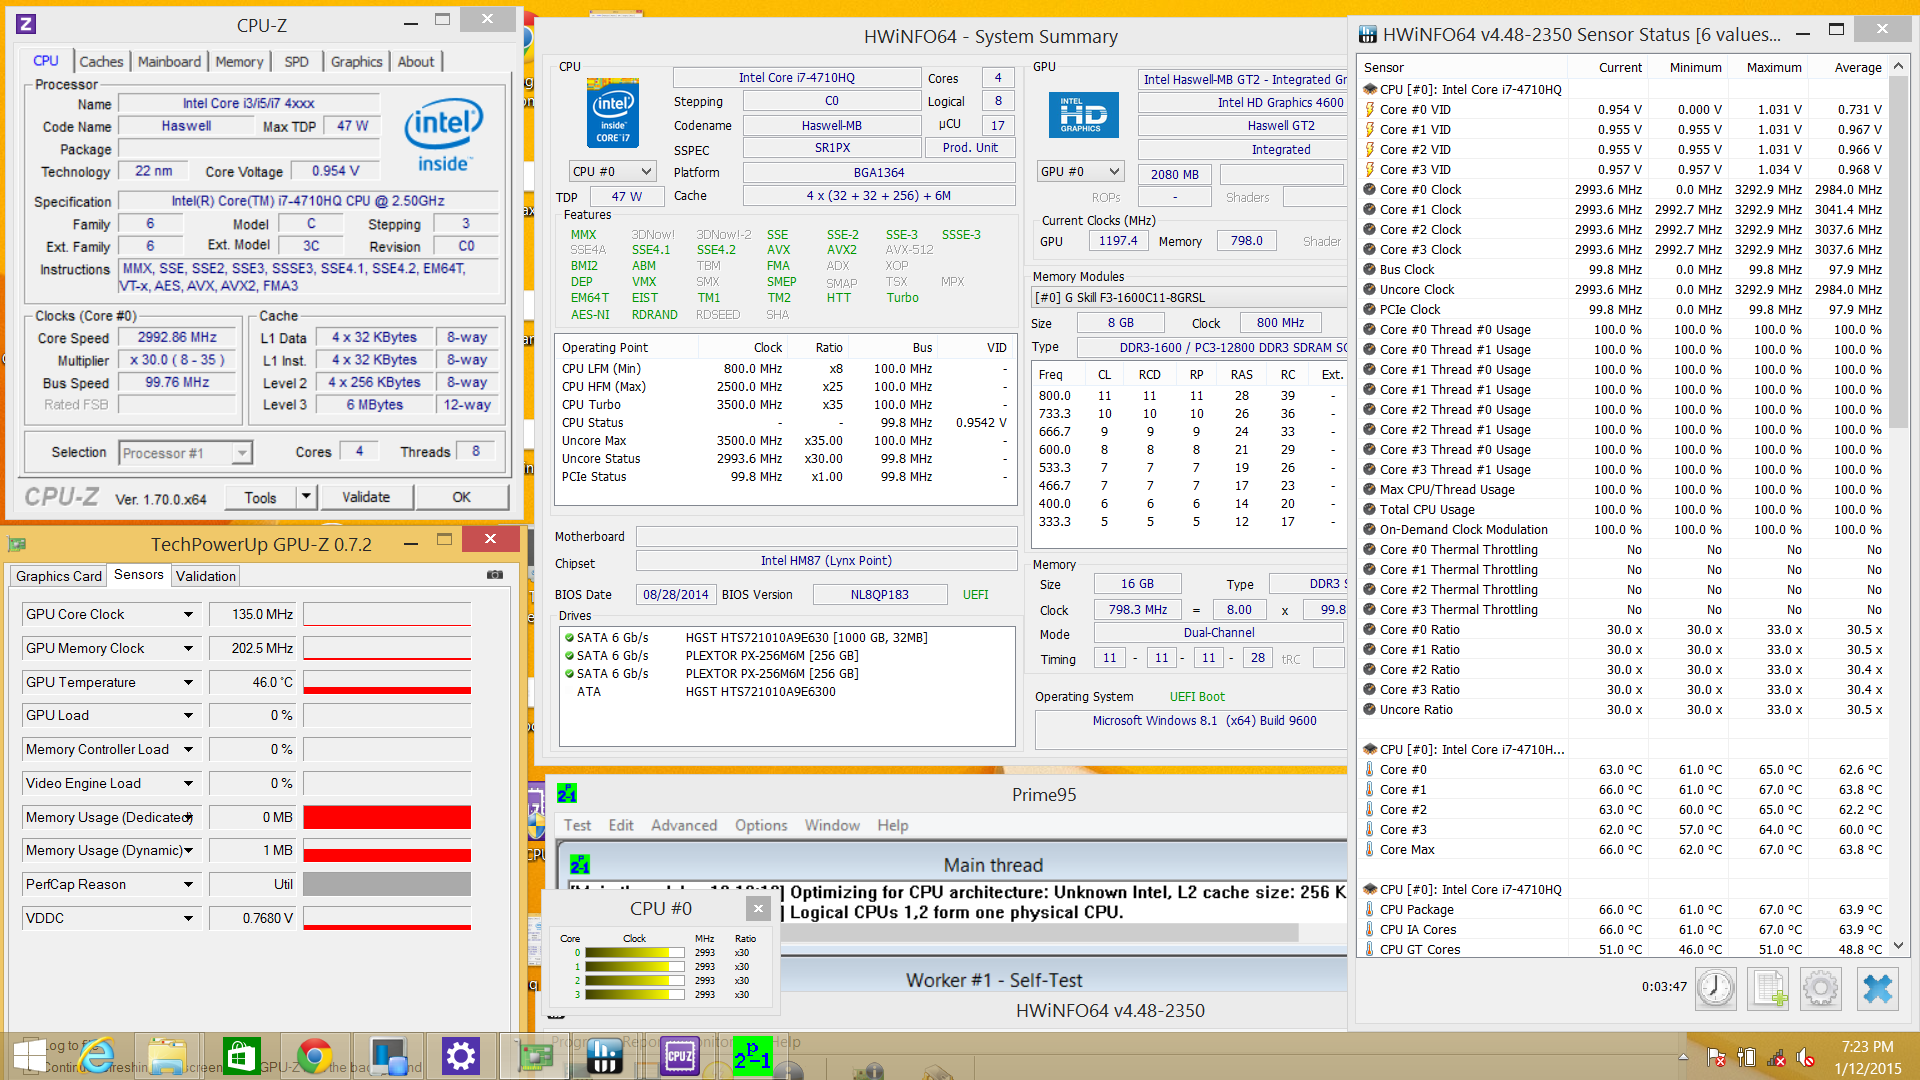Viewport: 1920px width, 1080px height.
Task: Open the VDDC sensor dropdown in GPU-Z
Action: click(x=188, y=918)
